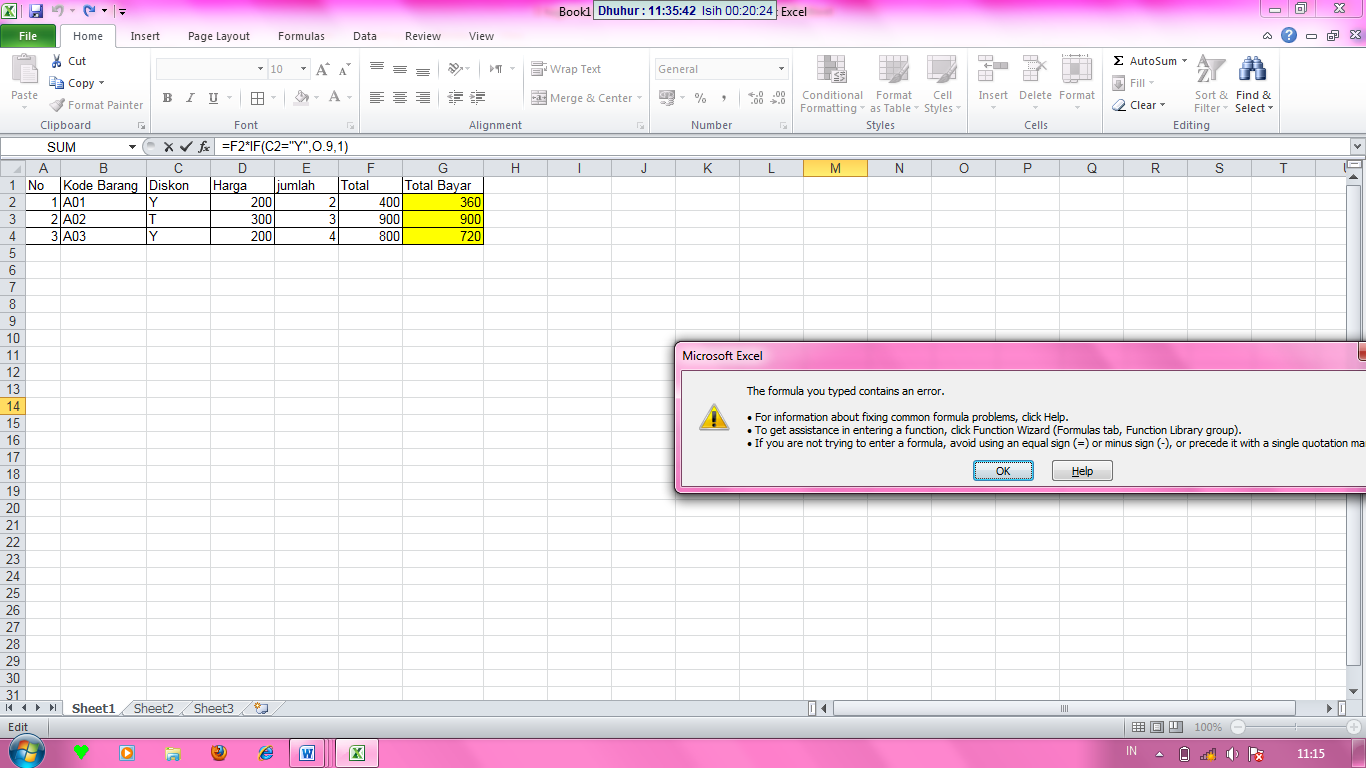Open Word from the taskbar
This screenshot has height=768, width=1366.
[x=307, y=753]
